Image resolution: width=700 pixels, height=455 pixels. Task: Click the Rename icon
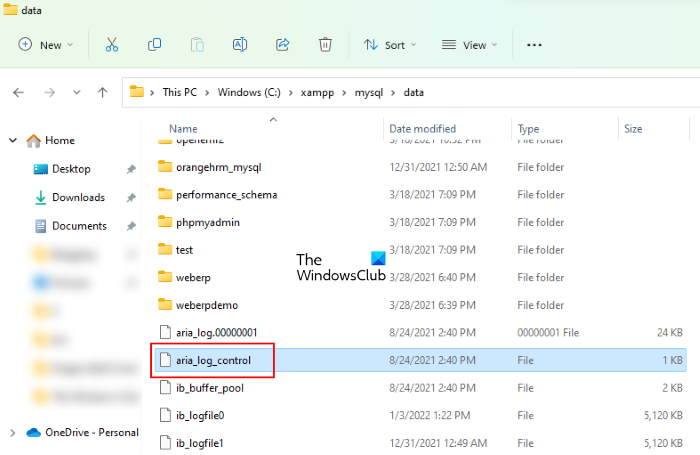pyautogui.click(x=240, y=45)
